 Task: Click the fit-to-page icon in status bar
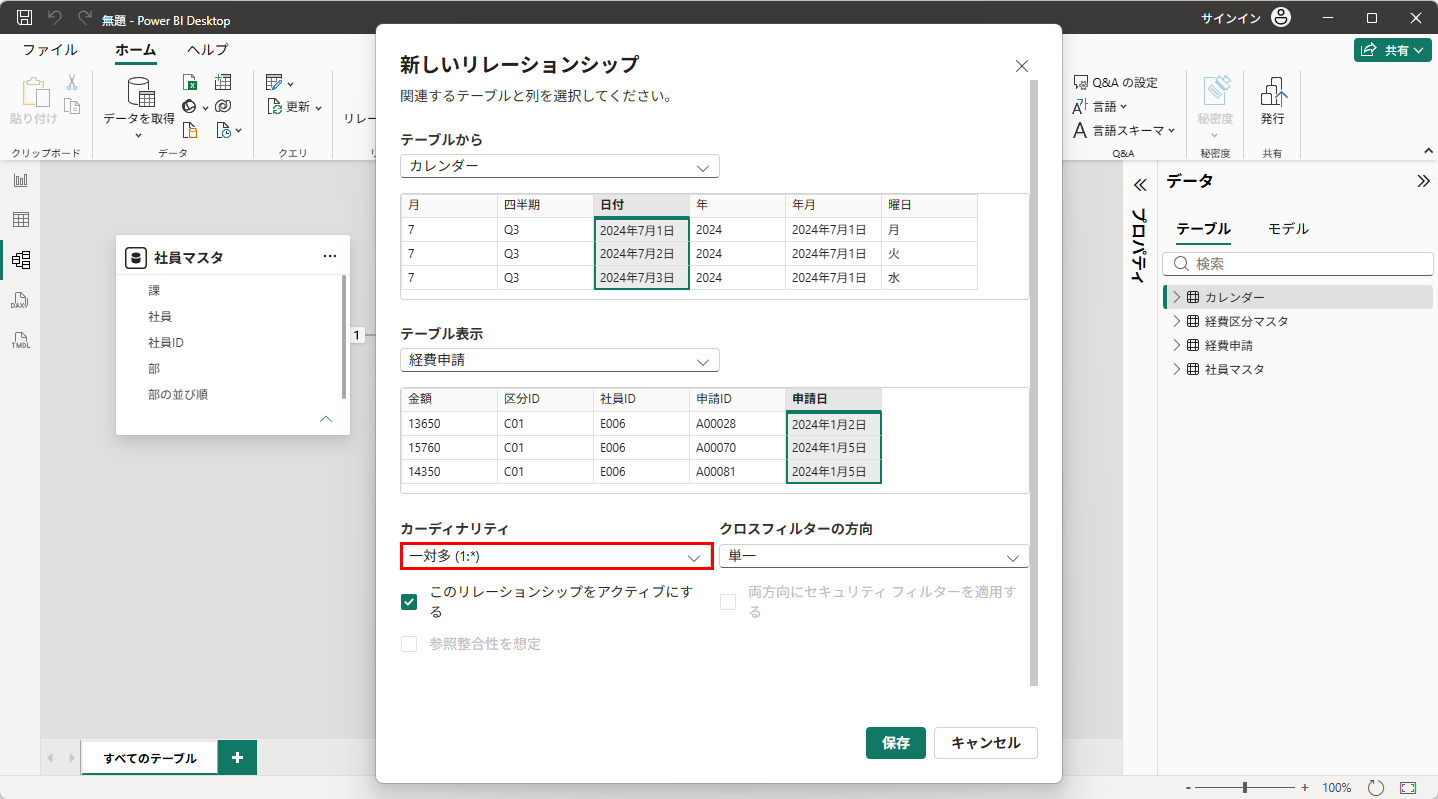point(1409,787)
